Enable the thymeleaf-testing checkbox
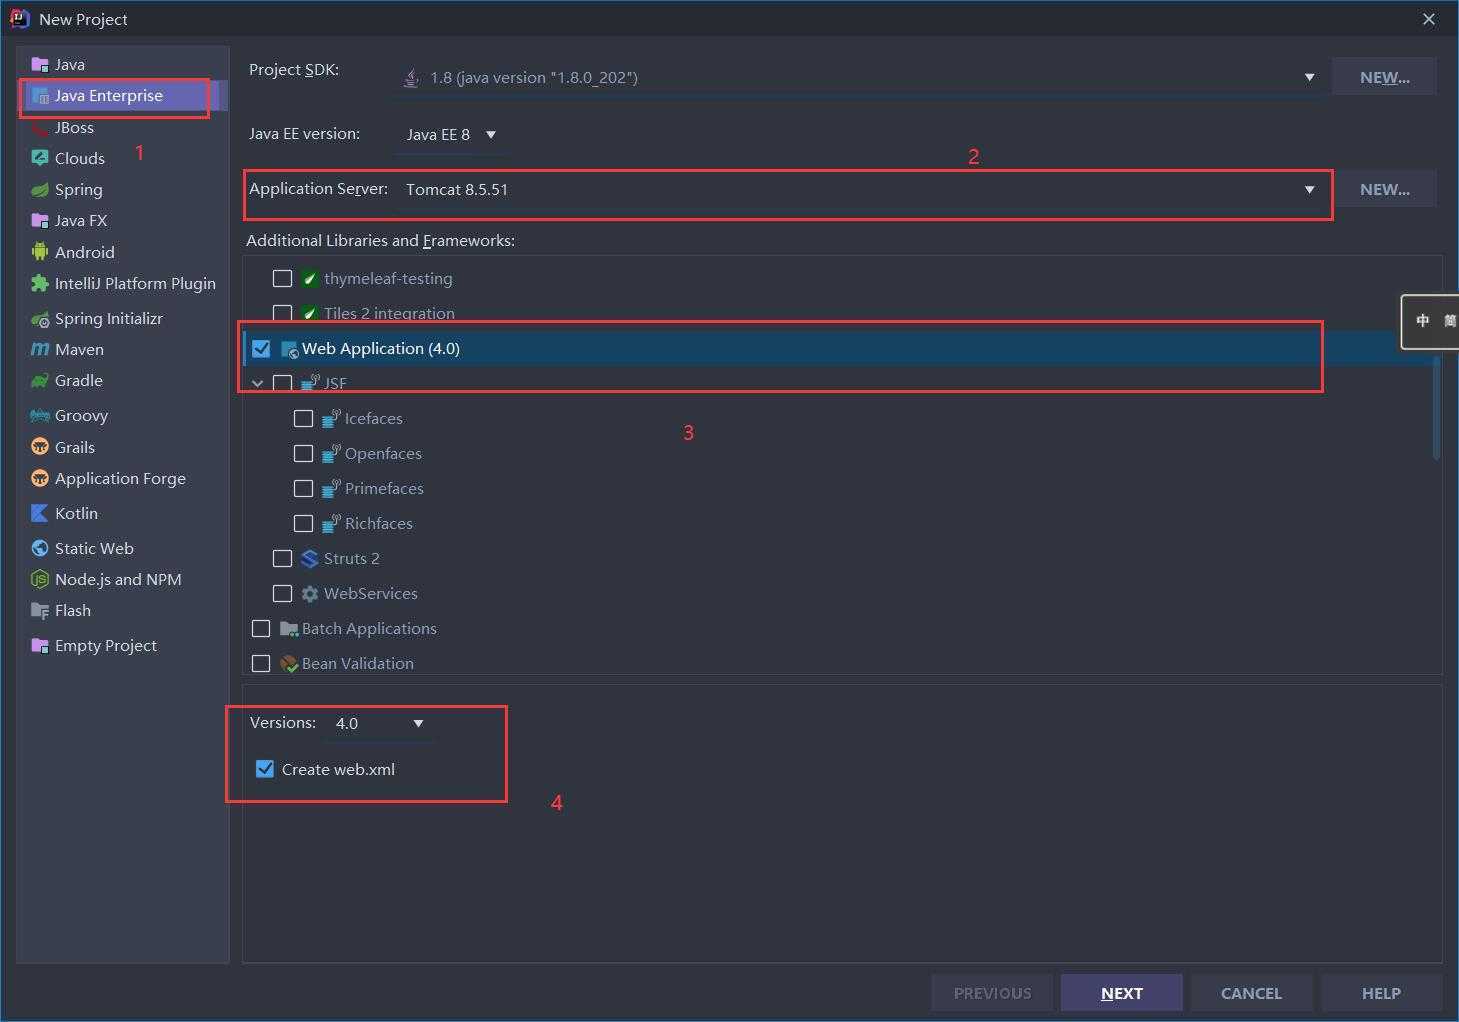The width and height of the screenshot is (1459, 1022). pyautogui.click(x=283, y=278)
